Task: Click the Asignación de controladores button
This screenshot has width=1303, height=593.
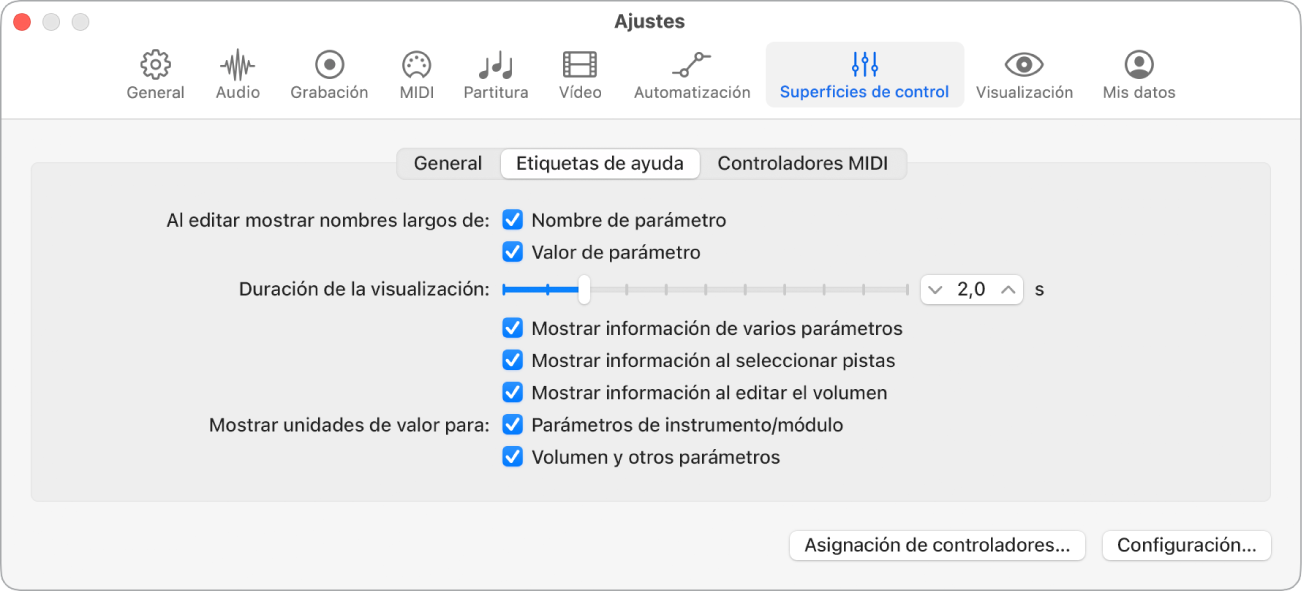Action: pyautogui.click(x=937, y=546)
